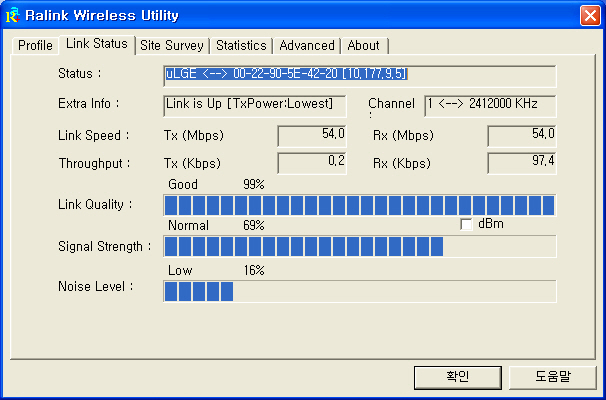This screenshot has width=606, height=400.
Task: Click the Link Quality progress bar
Action: tap(359, 205)
